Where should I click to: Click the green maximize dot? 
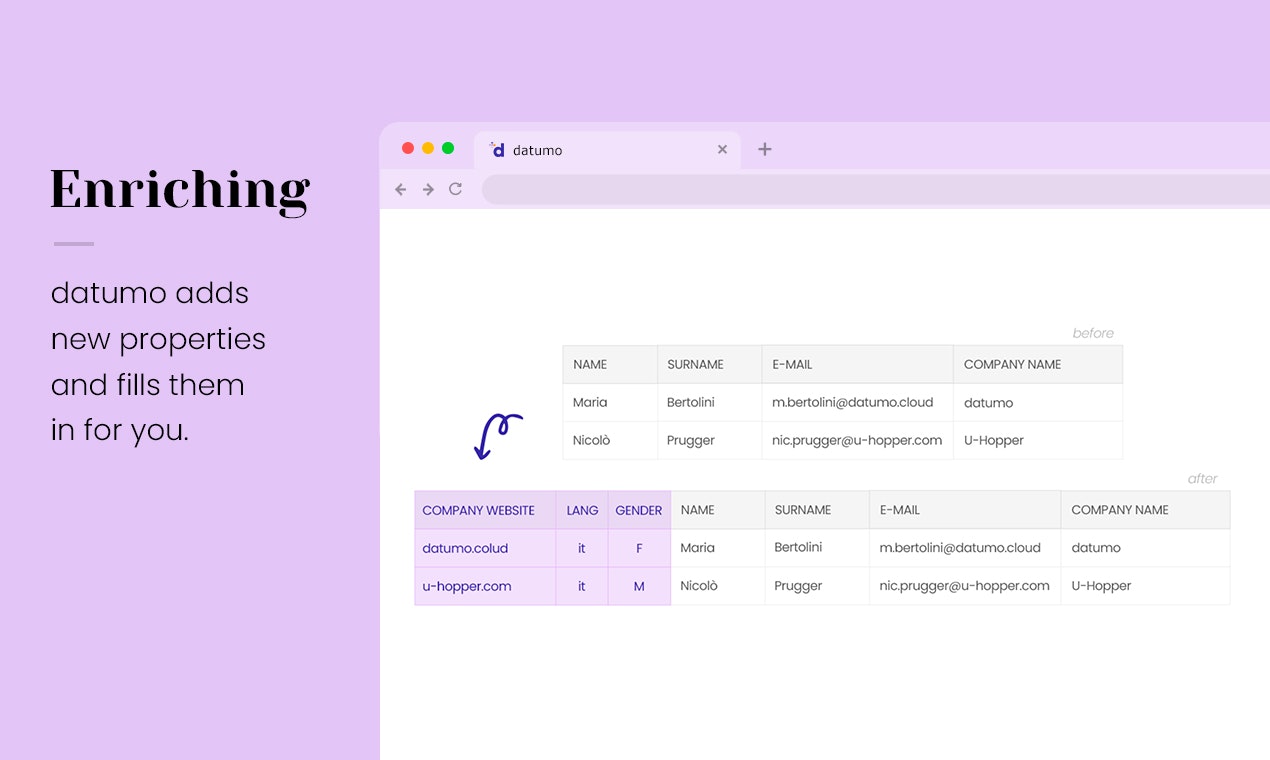[x=448, y=148]
